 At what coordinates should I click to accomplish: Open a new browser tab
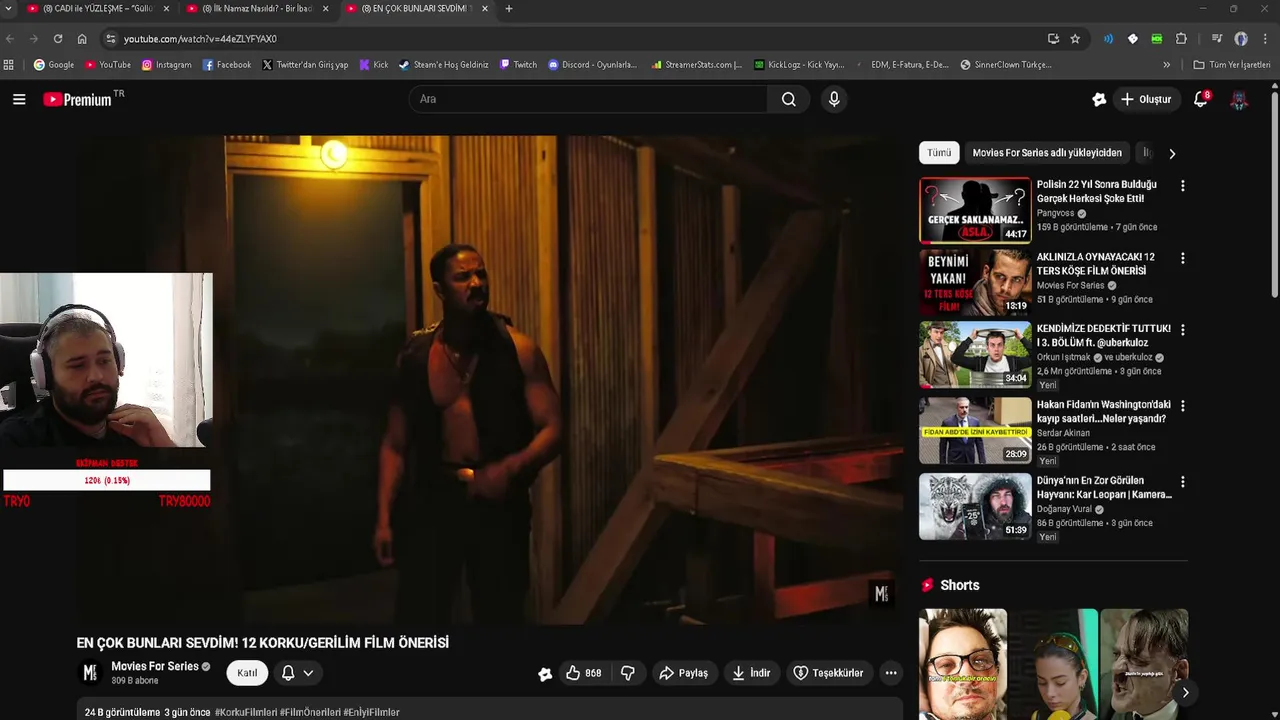(508, 9)
